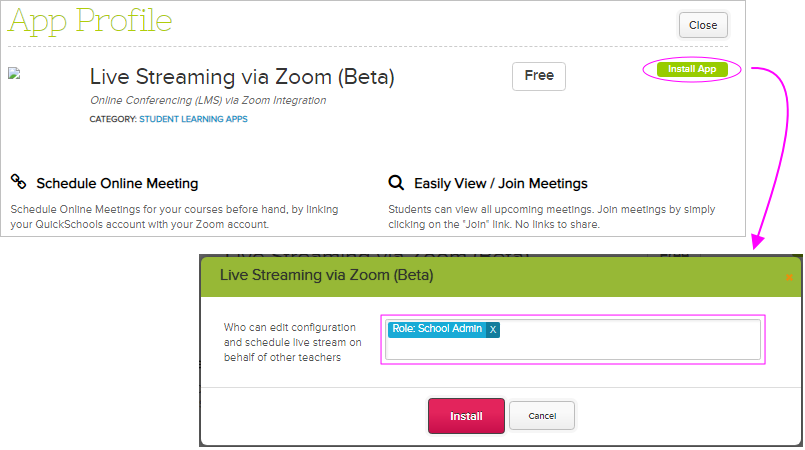This screenshot has height=450, width=805.
Task: Cancel the installation dialog
Action: 542,416
